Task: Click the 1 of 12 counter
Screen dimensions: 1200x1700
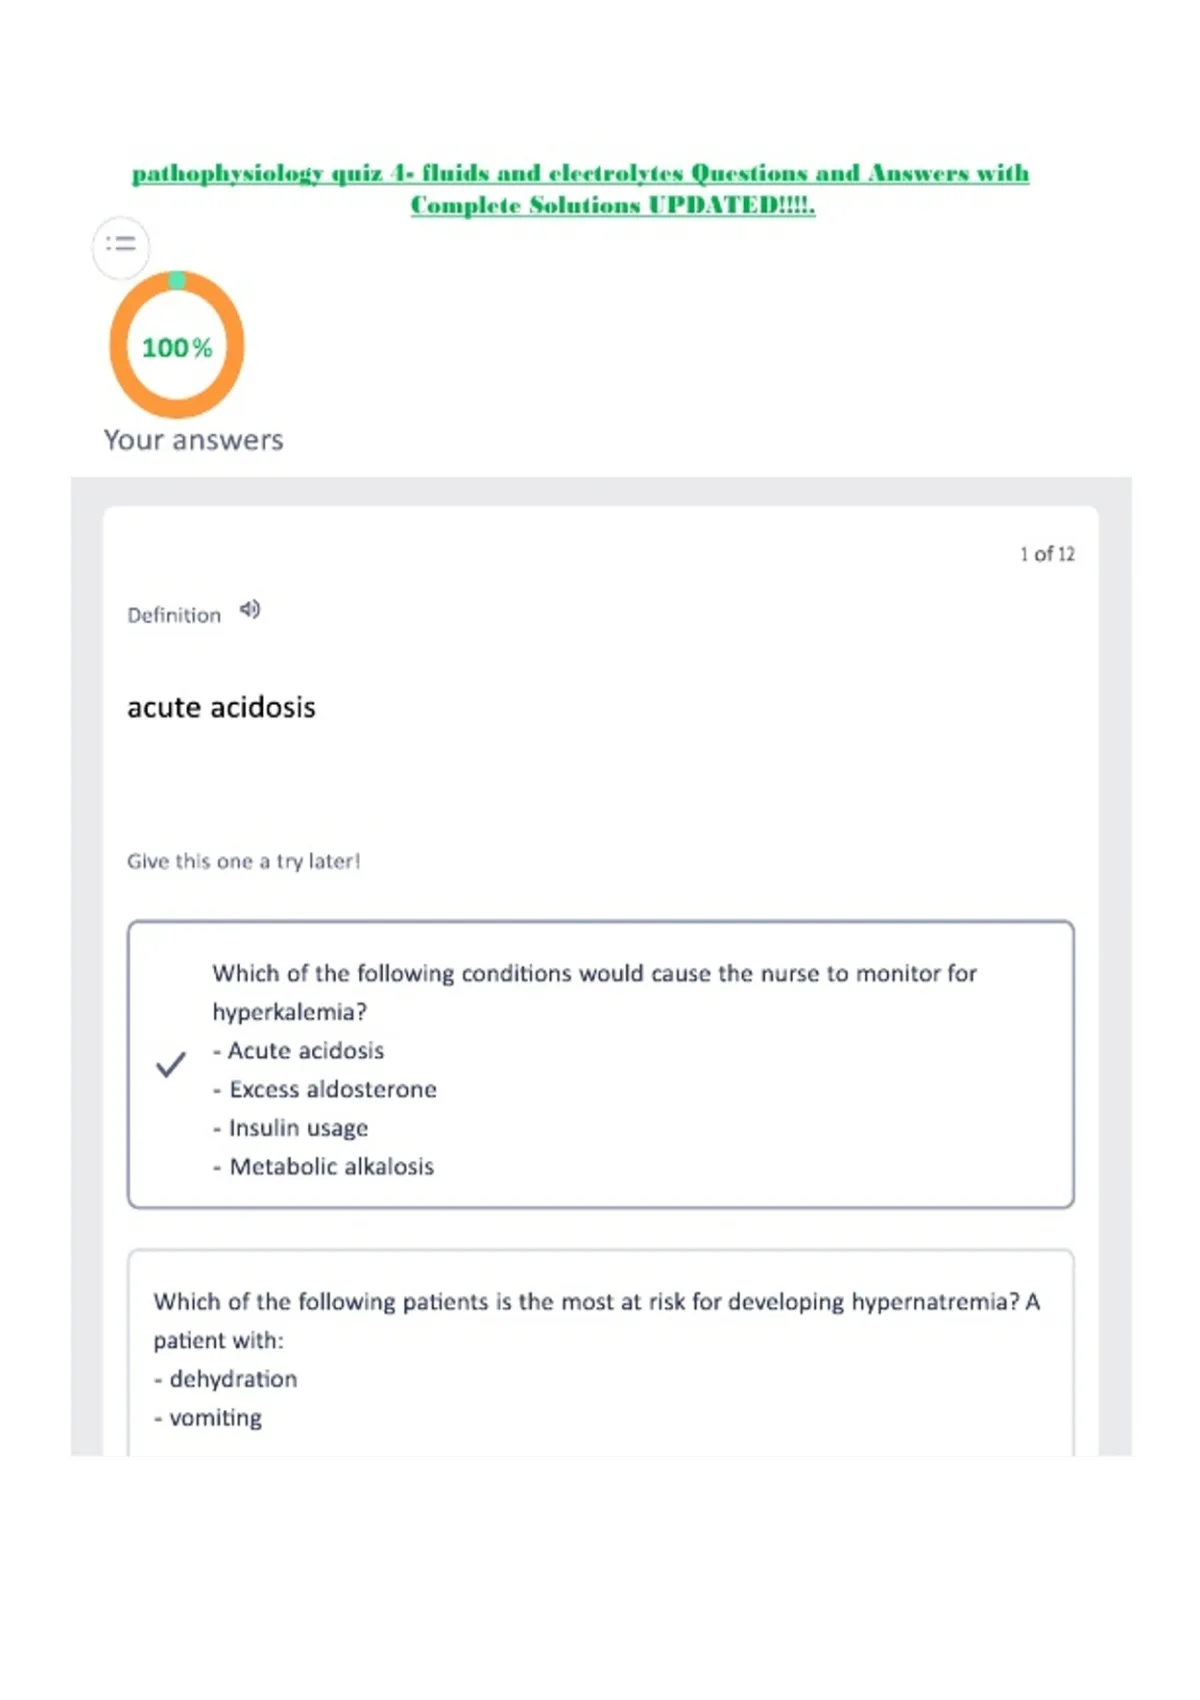Action: [x=1047, y=554]
